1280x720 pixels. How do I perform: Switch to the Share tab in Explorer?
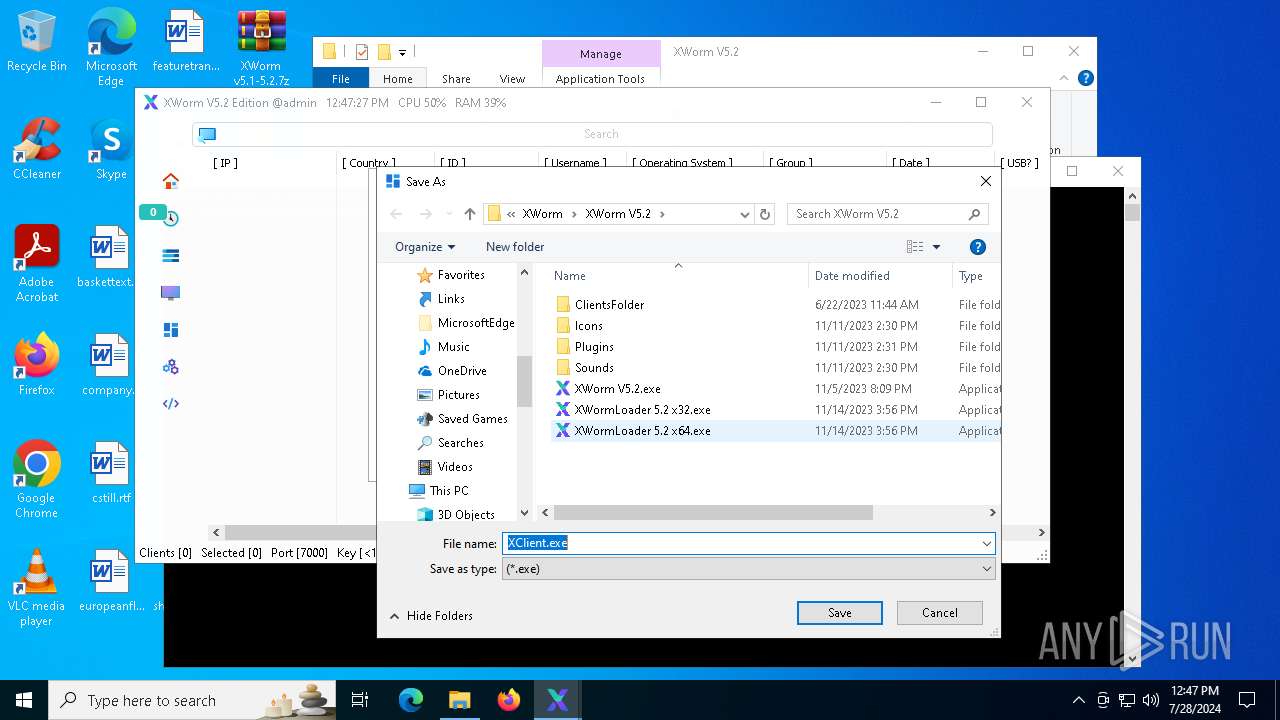[x=456, y=79]
